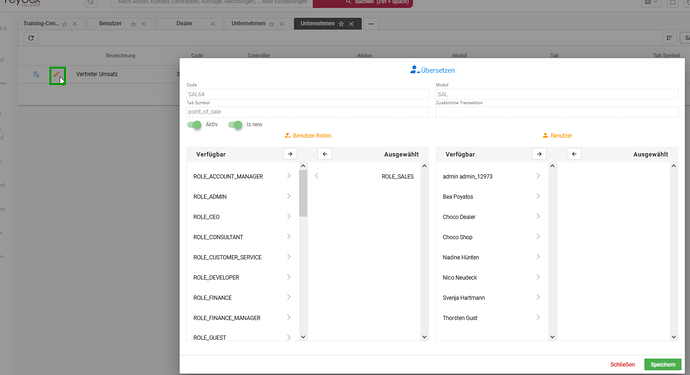
Task: Add user admin admin_12973 via its chevron
Action: tap(538, 176)
